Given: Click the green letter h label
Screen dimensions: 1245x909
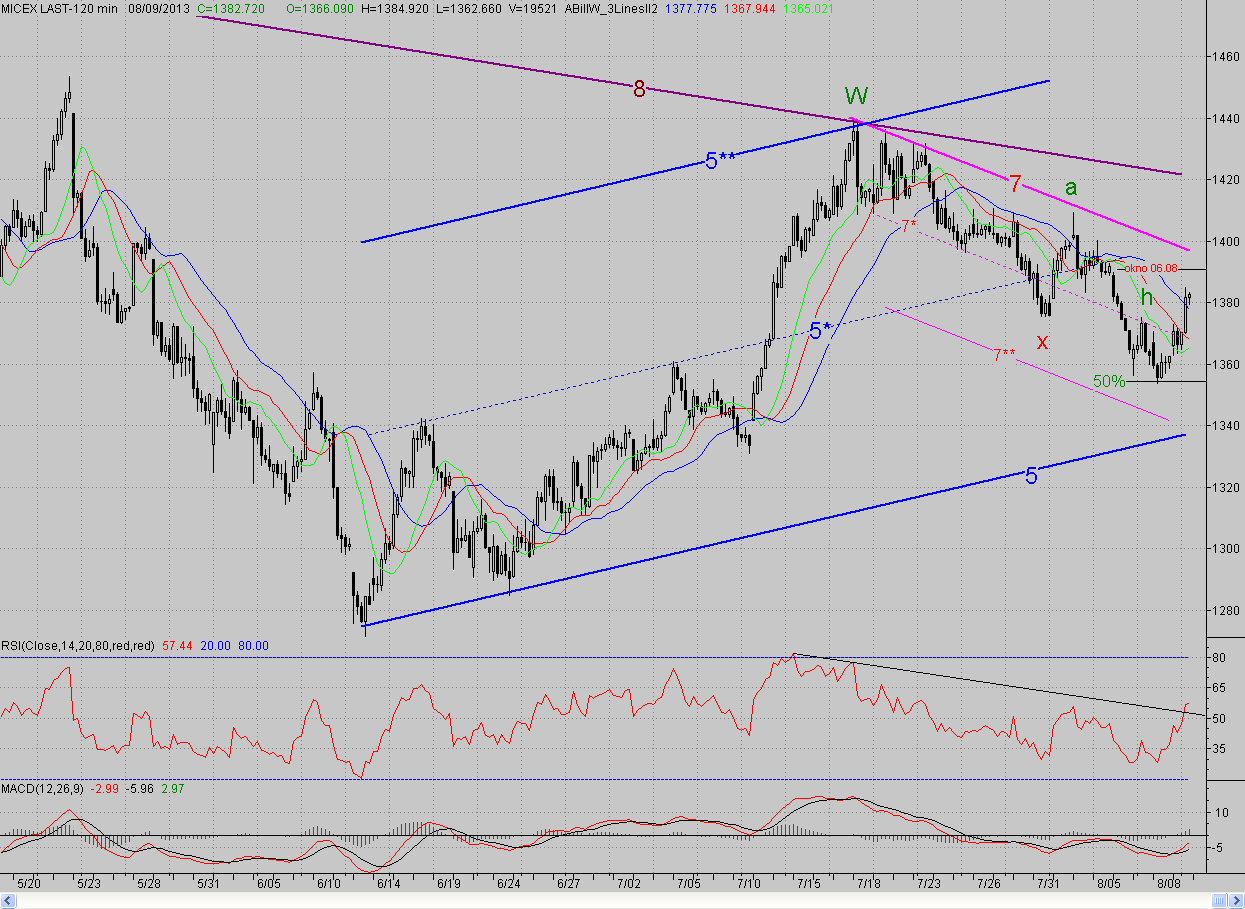Looking at the screenshot, I should 1147,297.
